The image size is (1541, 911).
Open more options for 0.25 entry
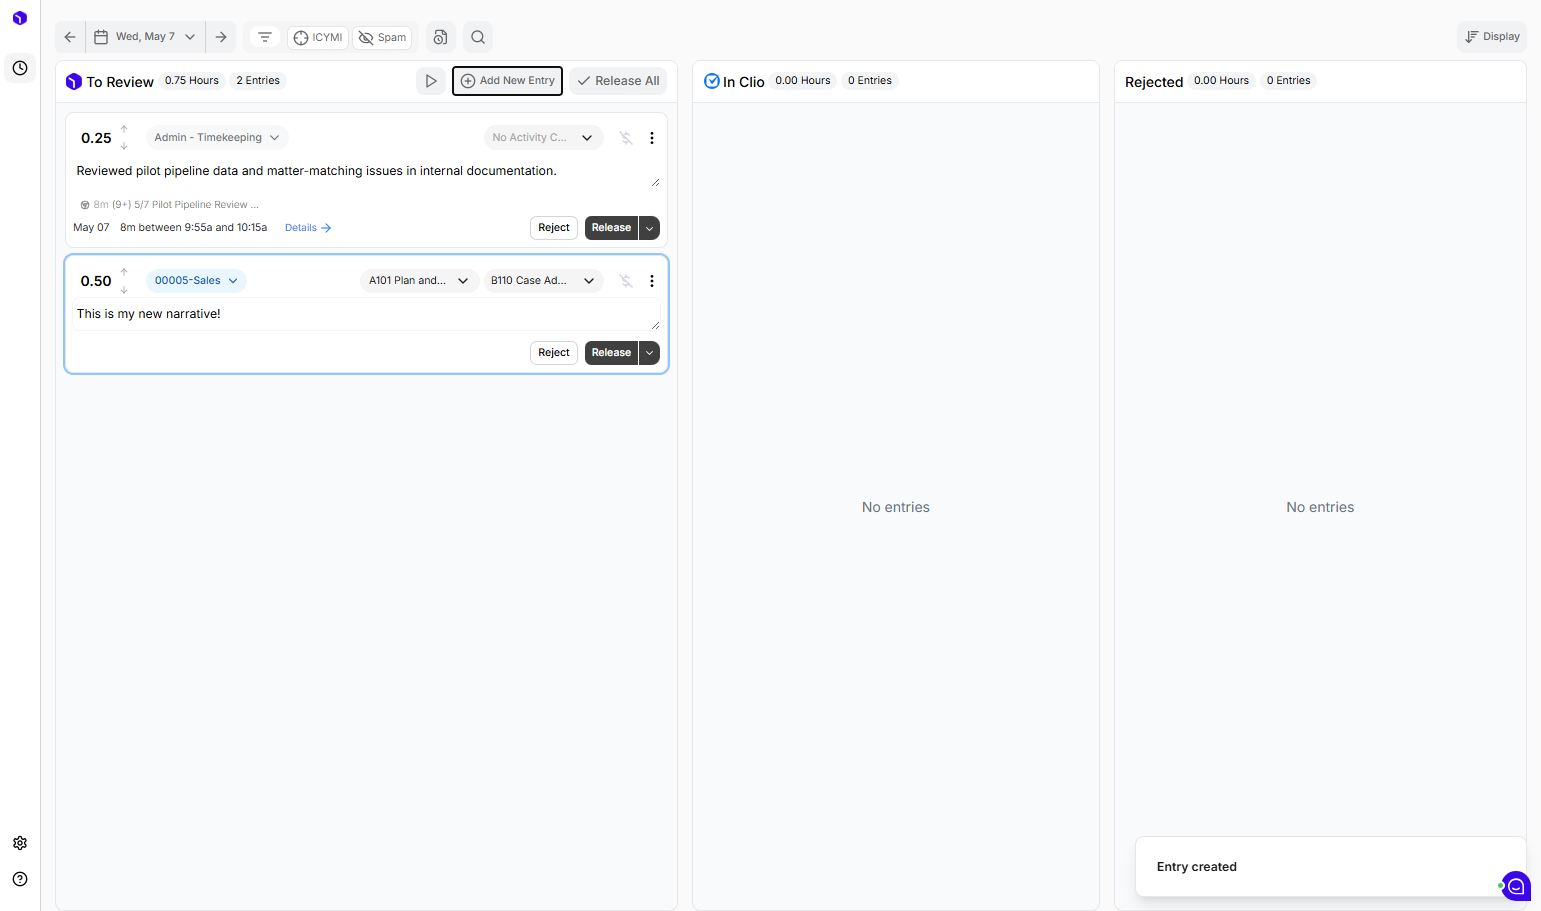pyautogui.click(x=652, y=138)
